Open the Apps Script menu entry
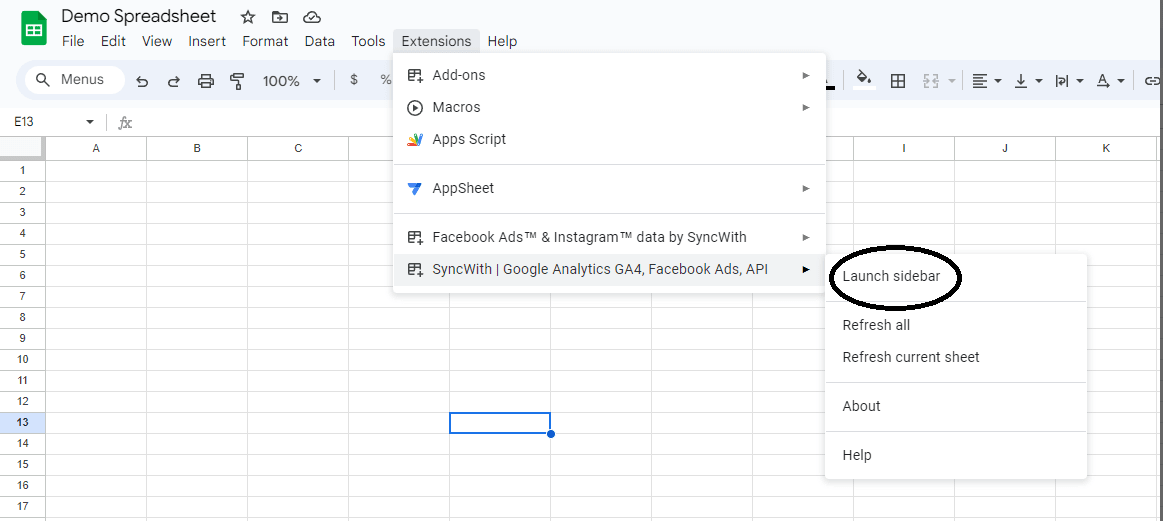Image resolution: width=1163 pixels, height=521 pixels. tap(469, 139)
